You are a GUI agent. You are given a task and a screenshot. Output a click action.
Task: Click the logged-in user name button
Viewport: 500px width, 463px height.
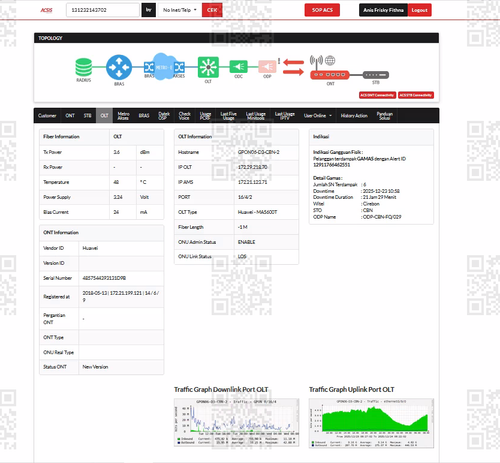(383, 10)
